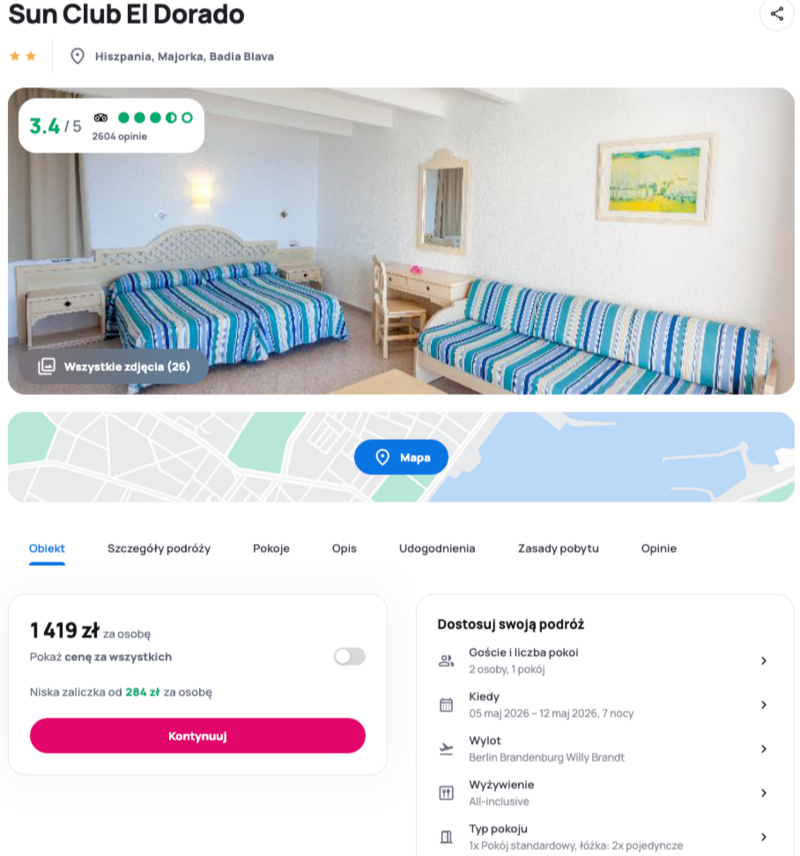Click the TripAdvisor owl rating icon
This screenshot has width=800, height=856.
pyautogui.click(x=101, y=117)
